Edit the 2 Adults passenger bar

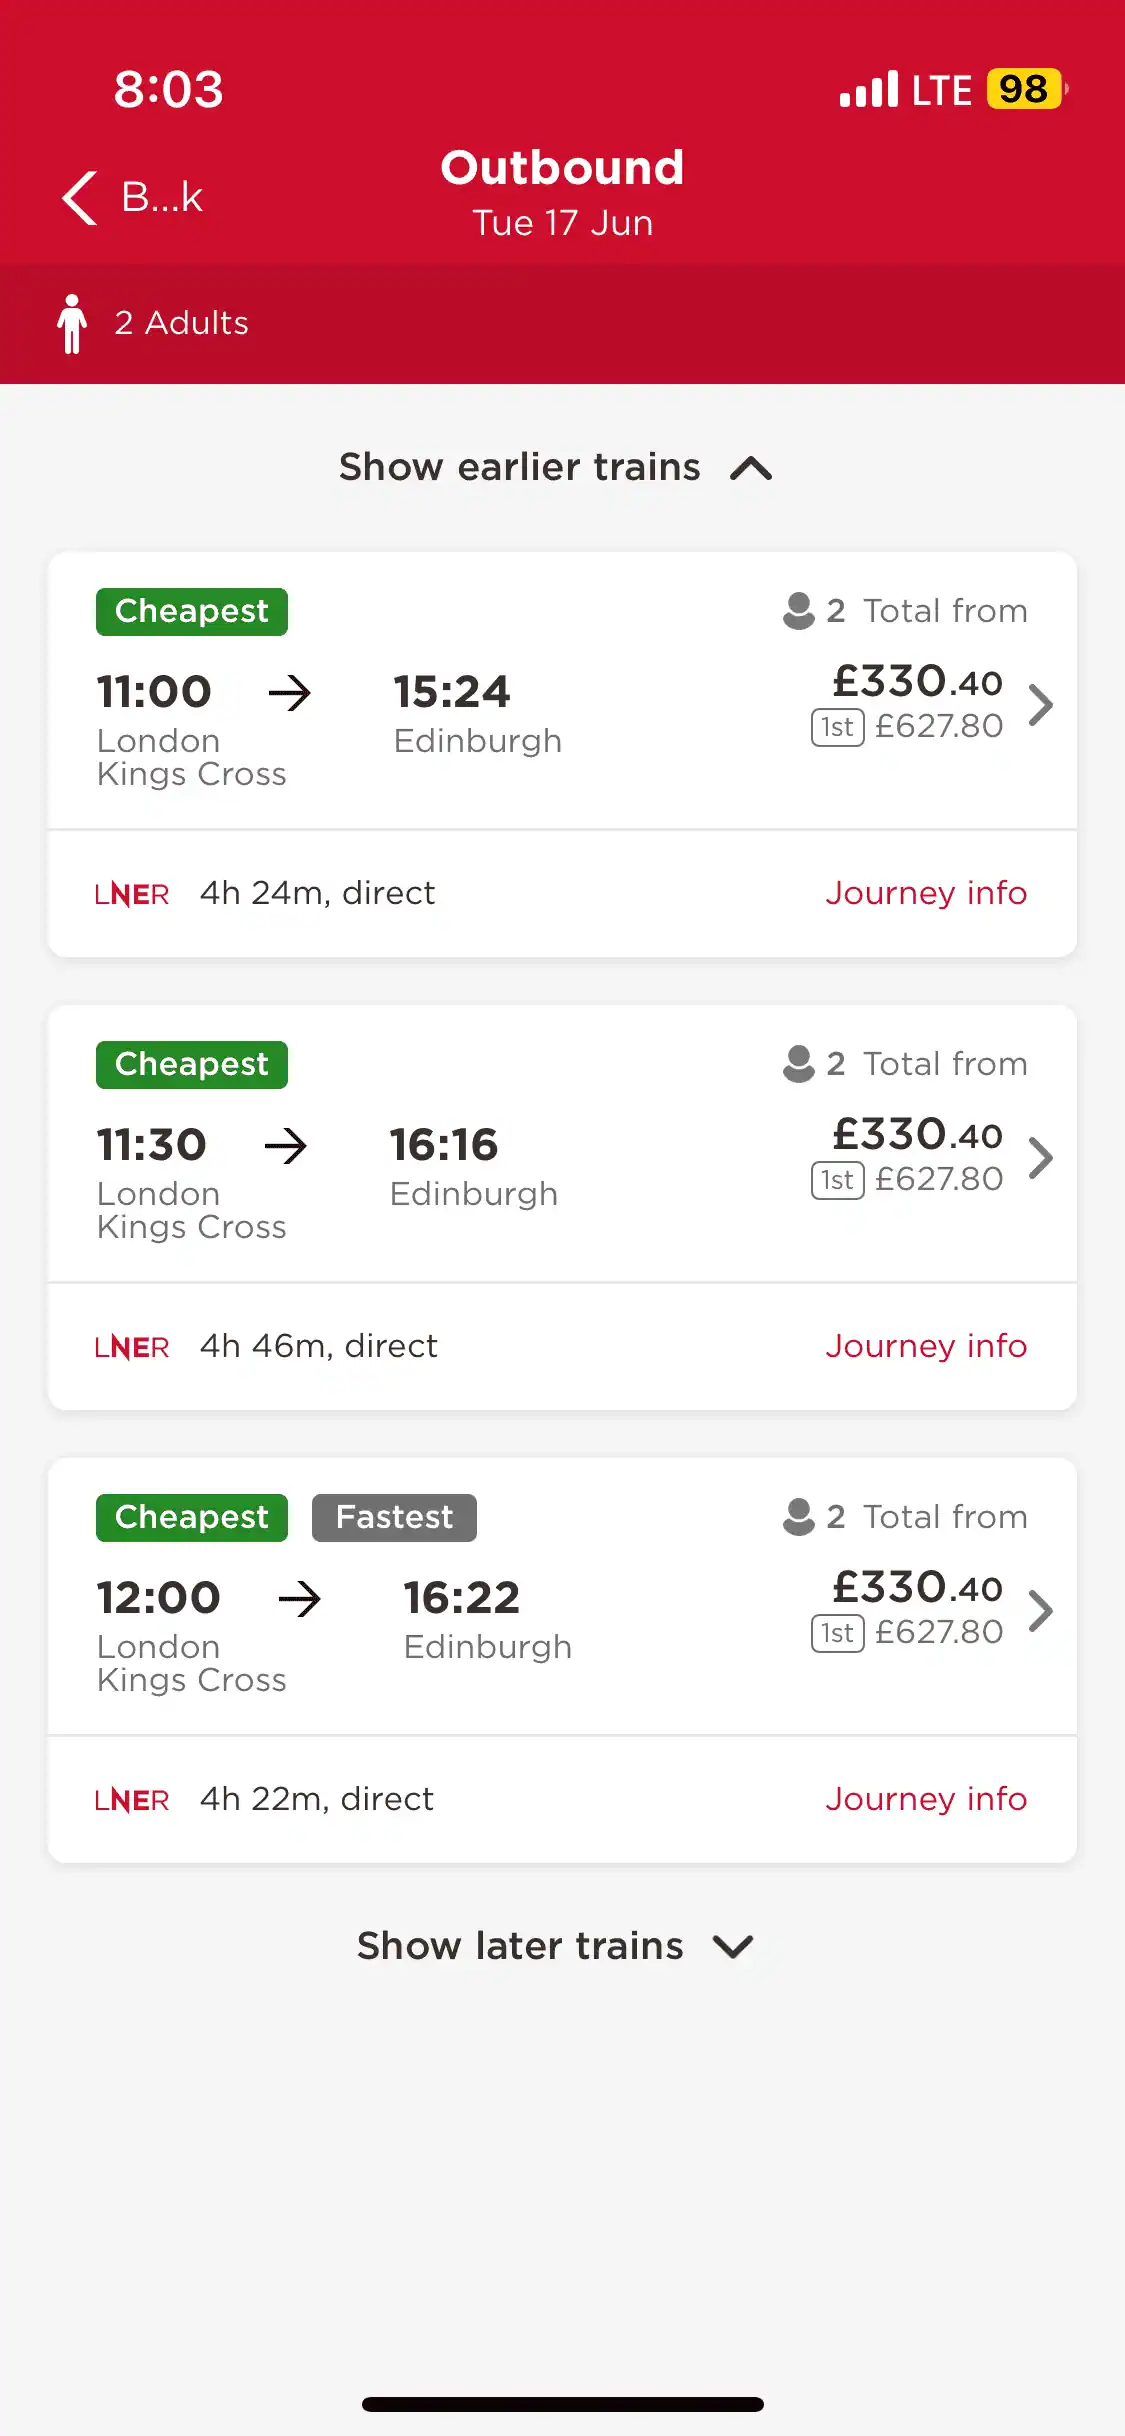tap(562, 324)
